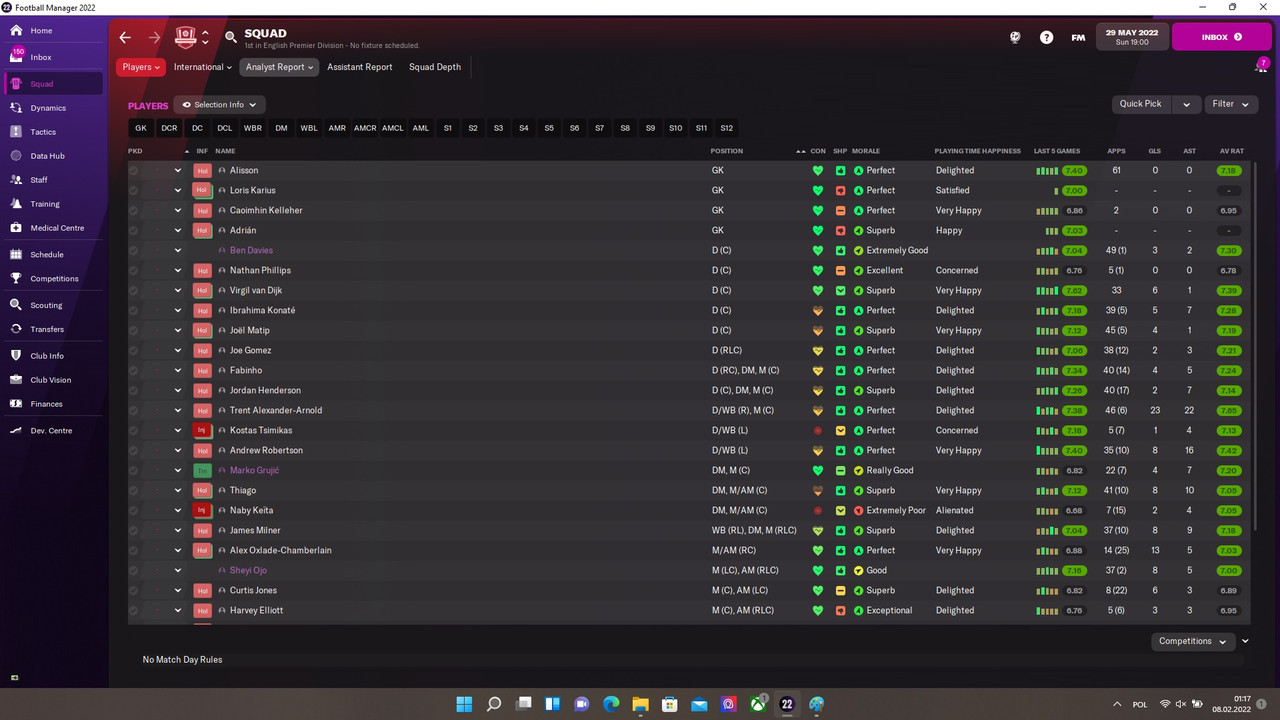
Task: Select the S12 substitute slot tab
Action: click(x=727, y=128)
